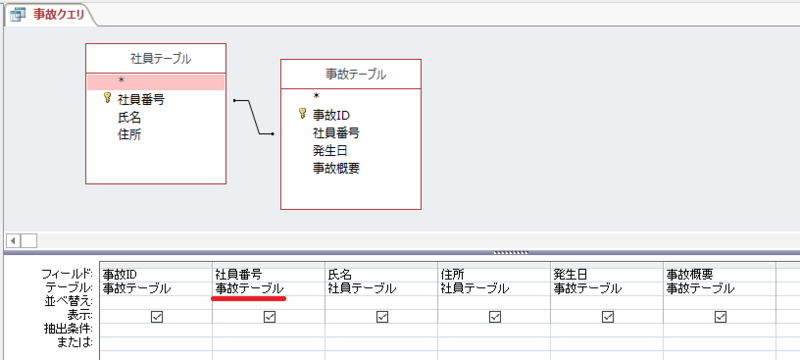Screen dimensions: 800x360
Task: Click the 抽出条件 cell for 氏名 column
Action: 382,330
